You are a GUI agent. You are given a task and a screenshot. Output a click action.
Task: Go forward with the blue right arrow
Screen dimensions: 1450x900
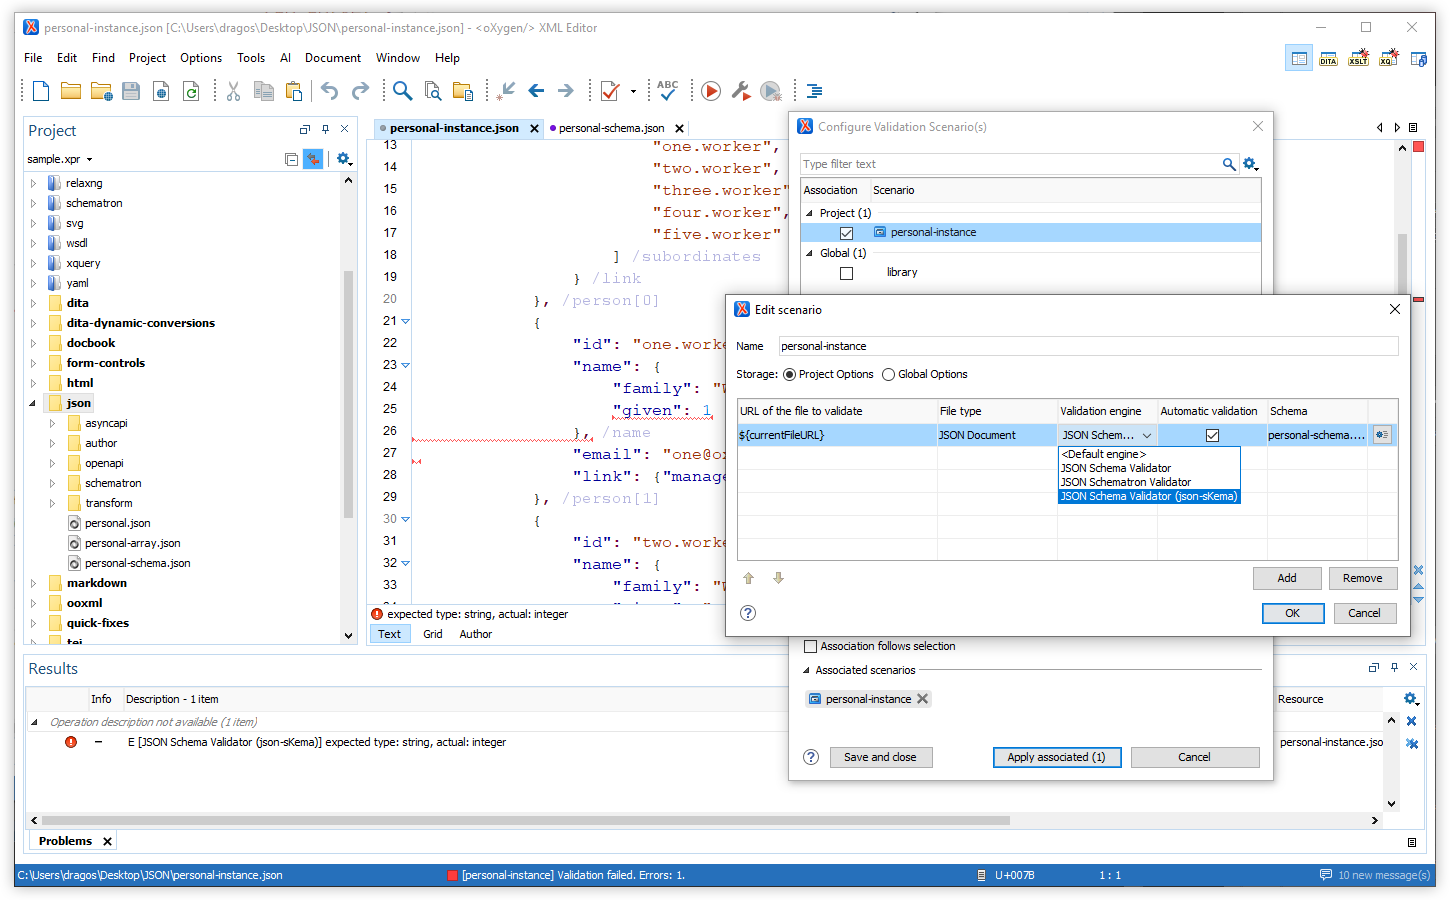pyautogui.click(x=566, y=91)
